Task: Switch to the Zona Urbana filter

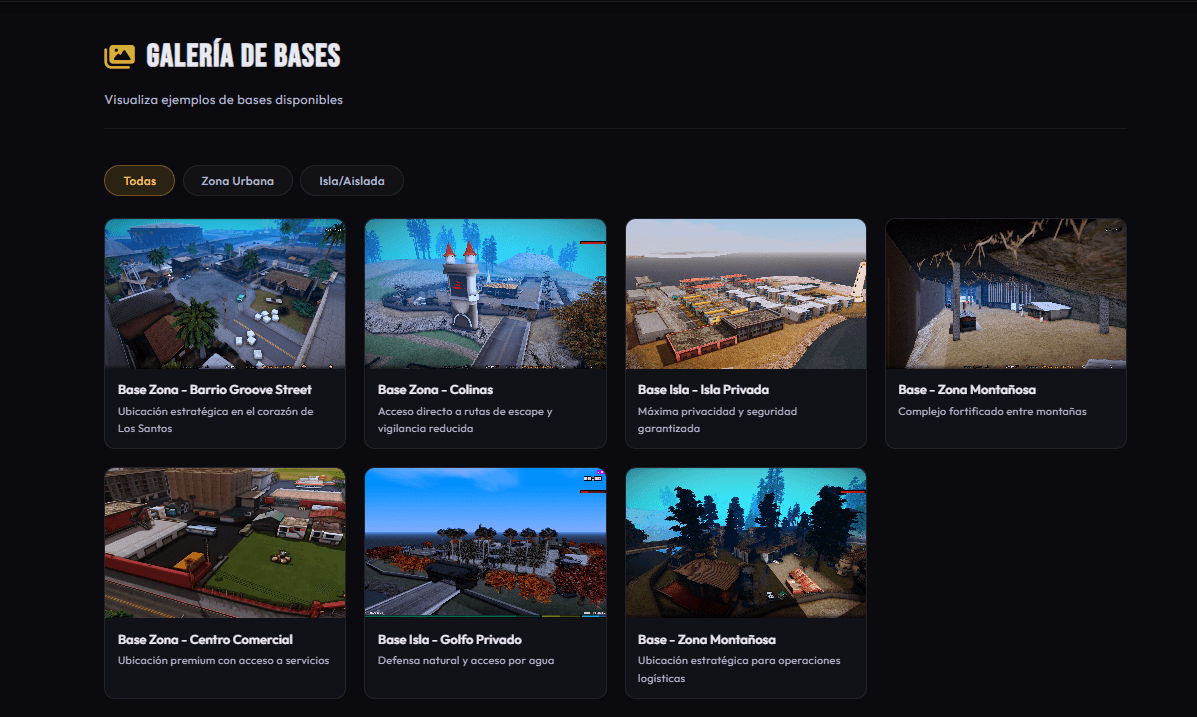Action: [237, 181]
